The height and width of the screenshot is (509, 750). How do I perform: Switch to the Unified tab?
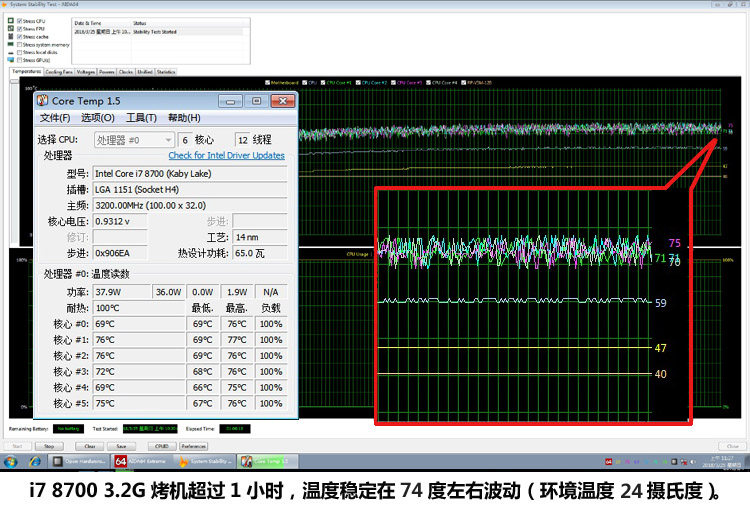click(x=145, y=72)
